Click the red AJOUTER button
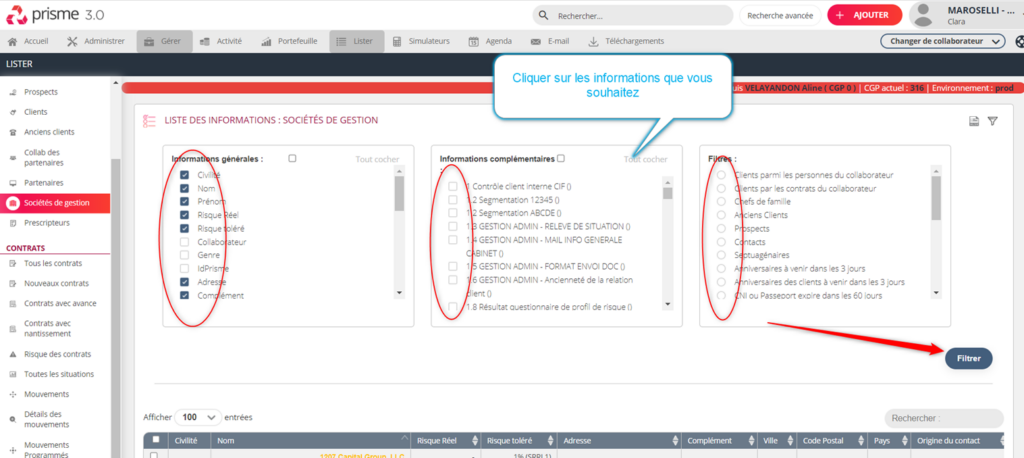The height and width of the screenshot is (458, 1024). [864, 16]
